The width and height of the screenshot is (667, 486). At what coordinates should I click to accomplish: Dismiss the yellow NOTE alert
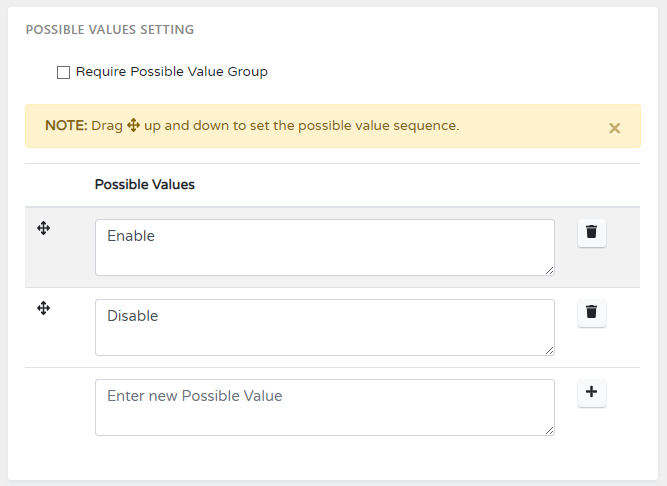coord(615,128)
